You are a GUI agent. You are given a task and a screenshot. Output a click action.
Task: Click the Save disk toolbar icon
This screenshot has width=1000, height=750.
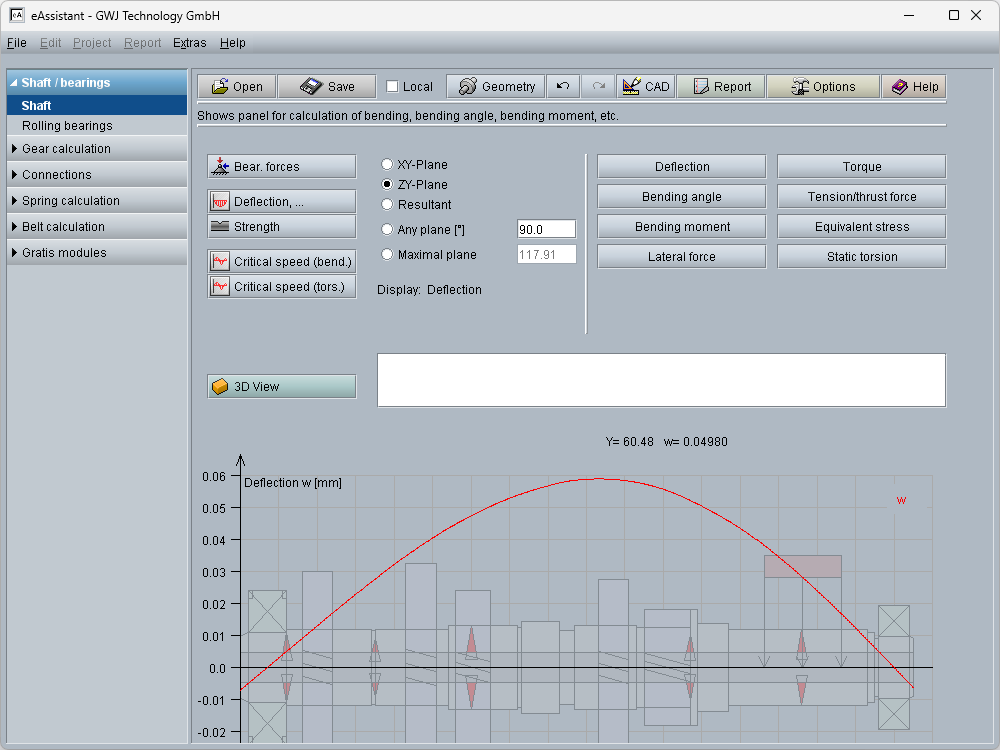click(311, 87)
